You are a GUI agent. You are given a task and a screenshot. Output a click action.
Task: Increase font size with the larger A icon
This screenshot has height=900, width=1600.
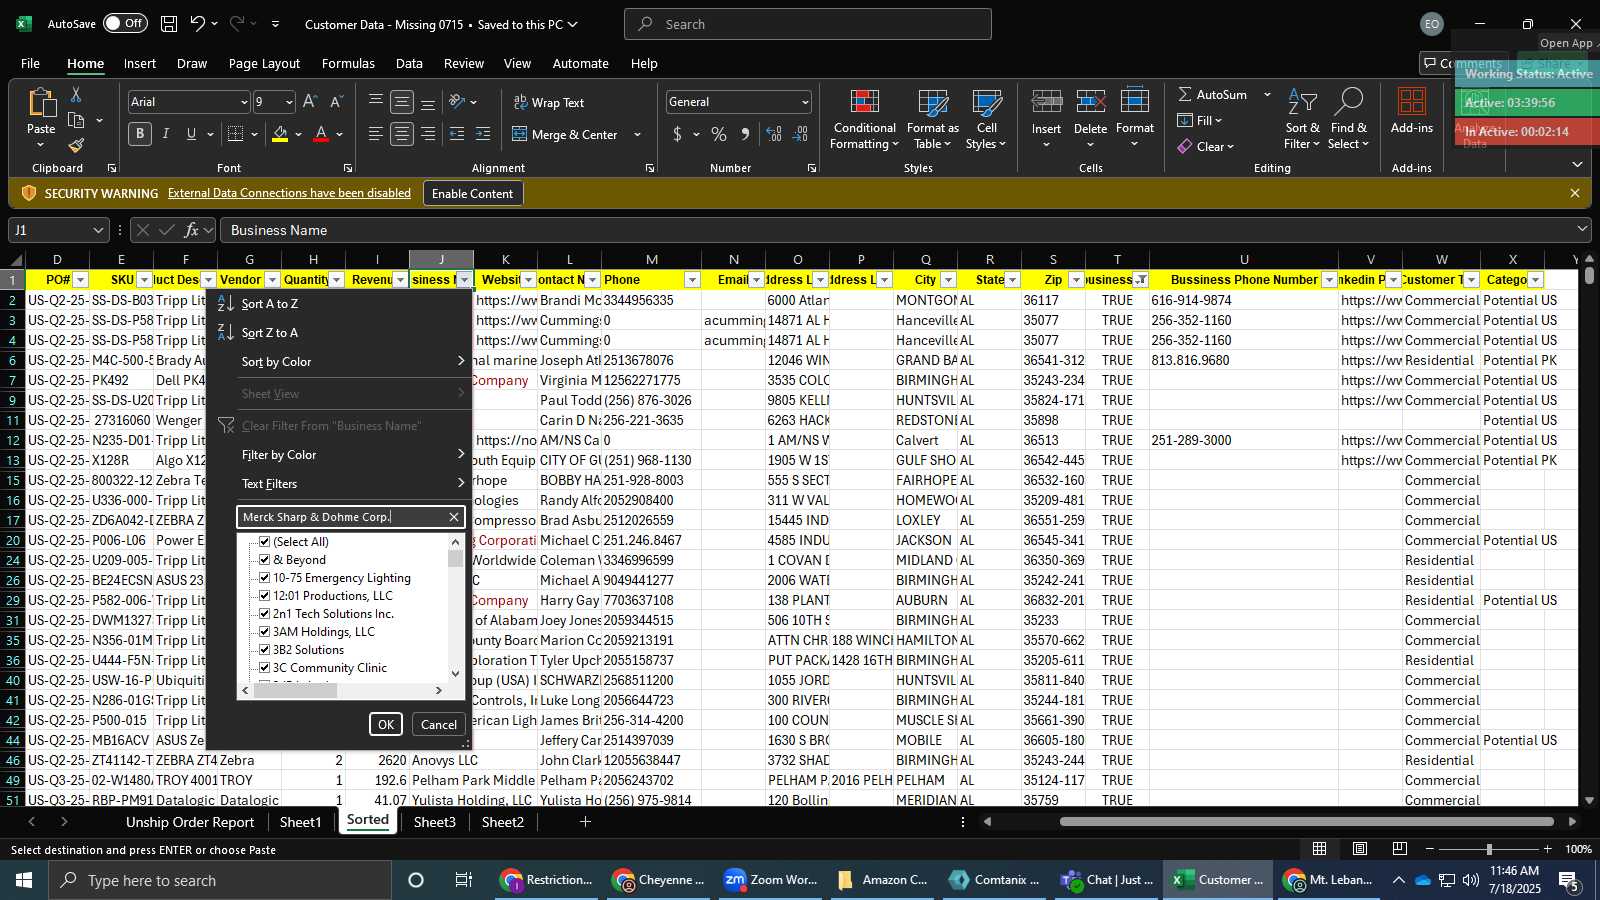click(310, 102)
